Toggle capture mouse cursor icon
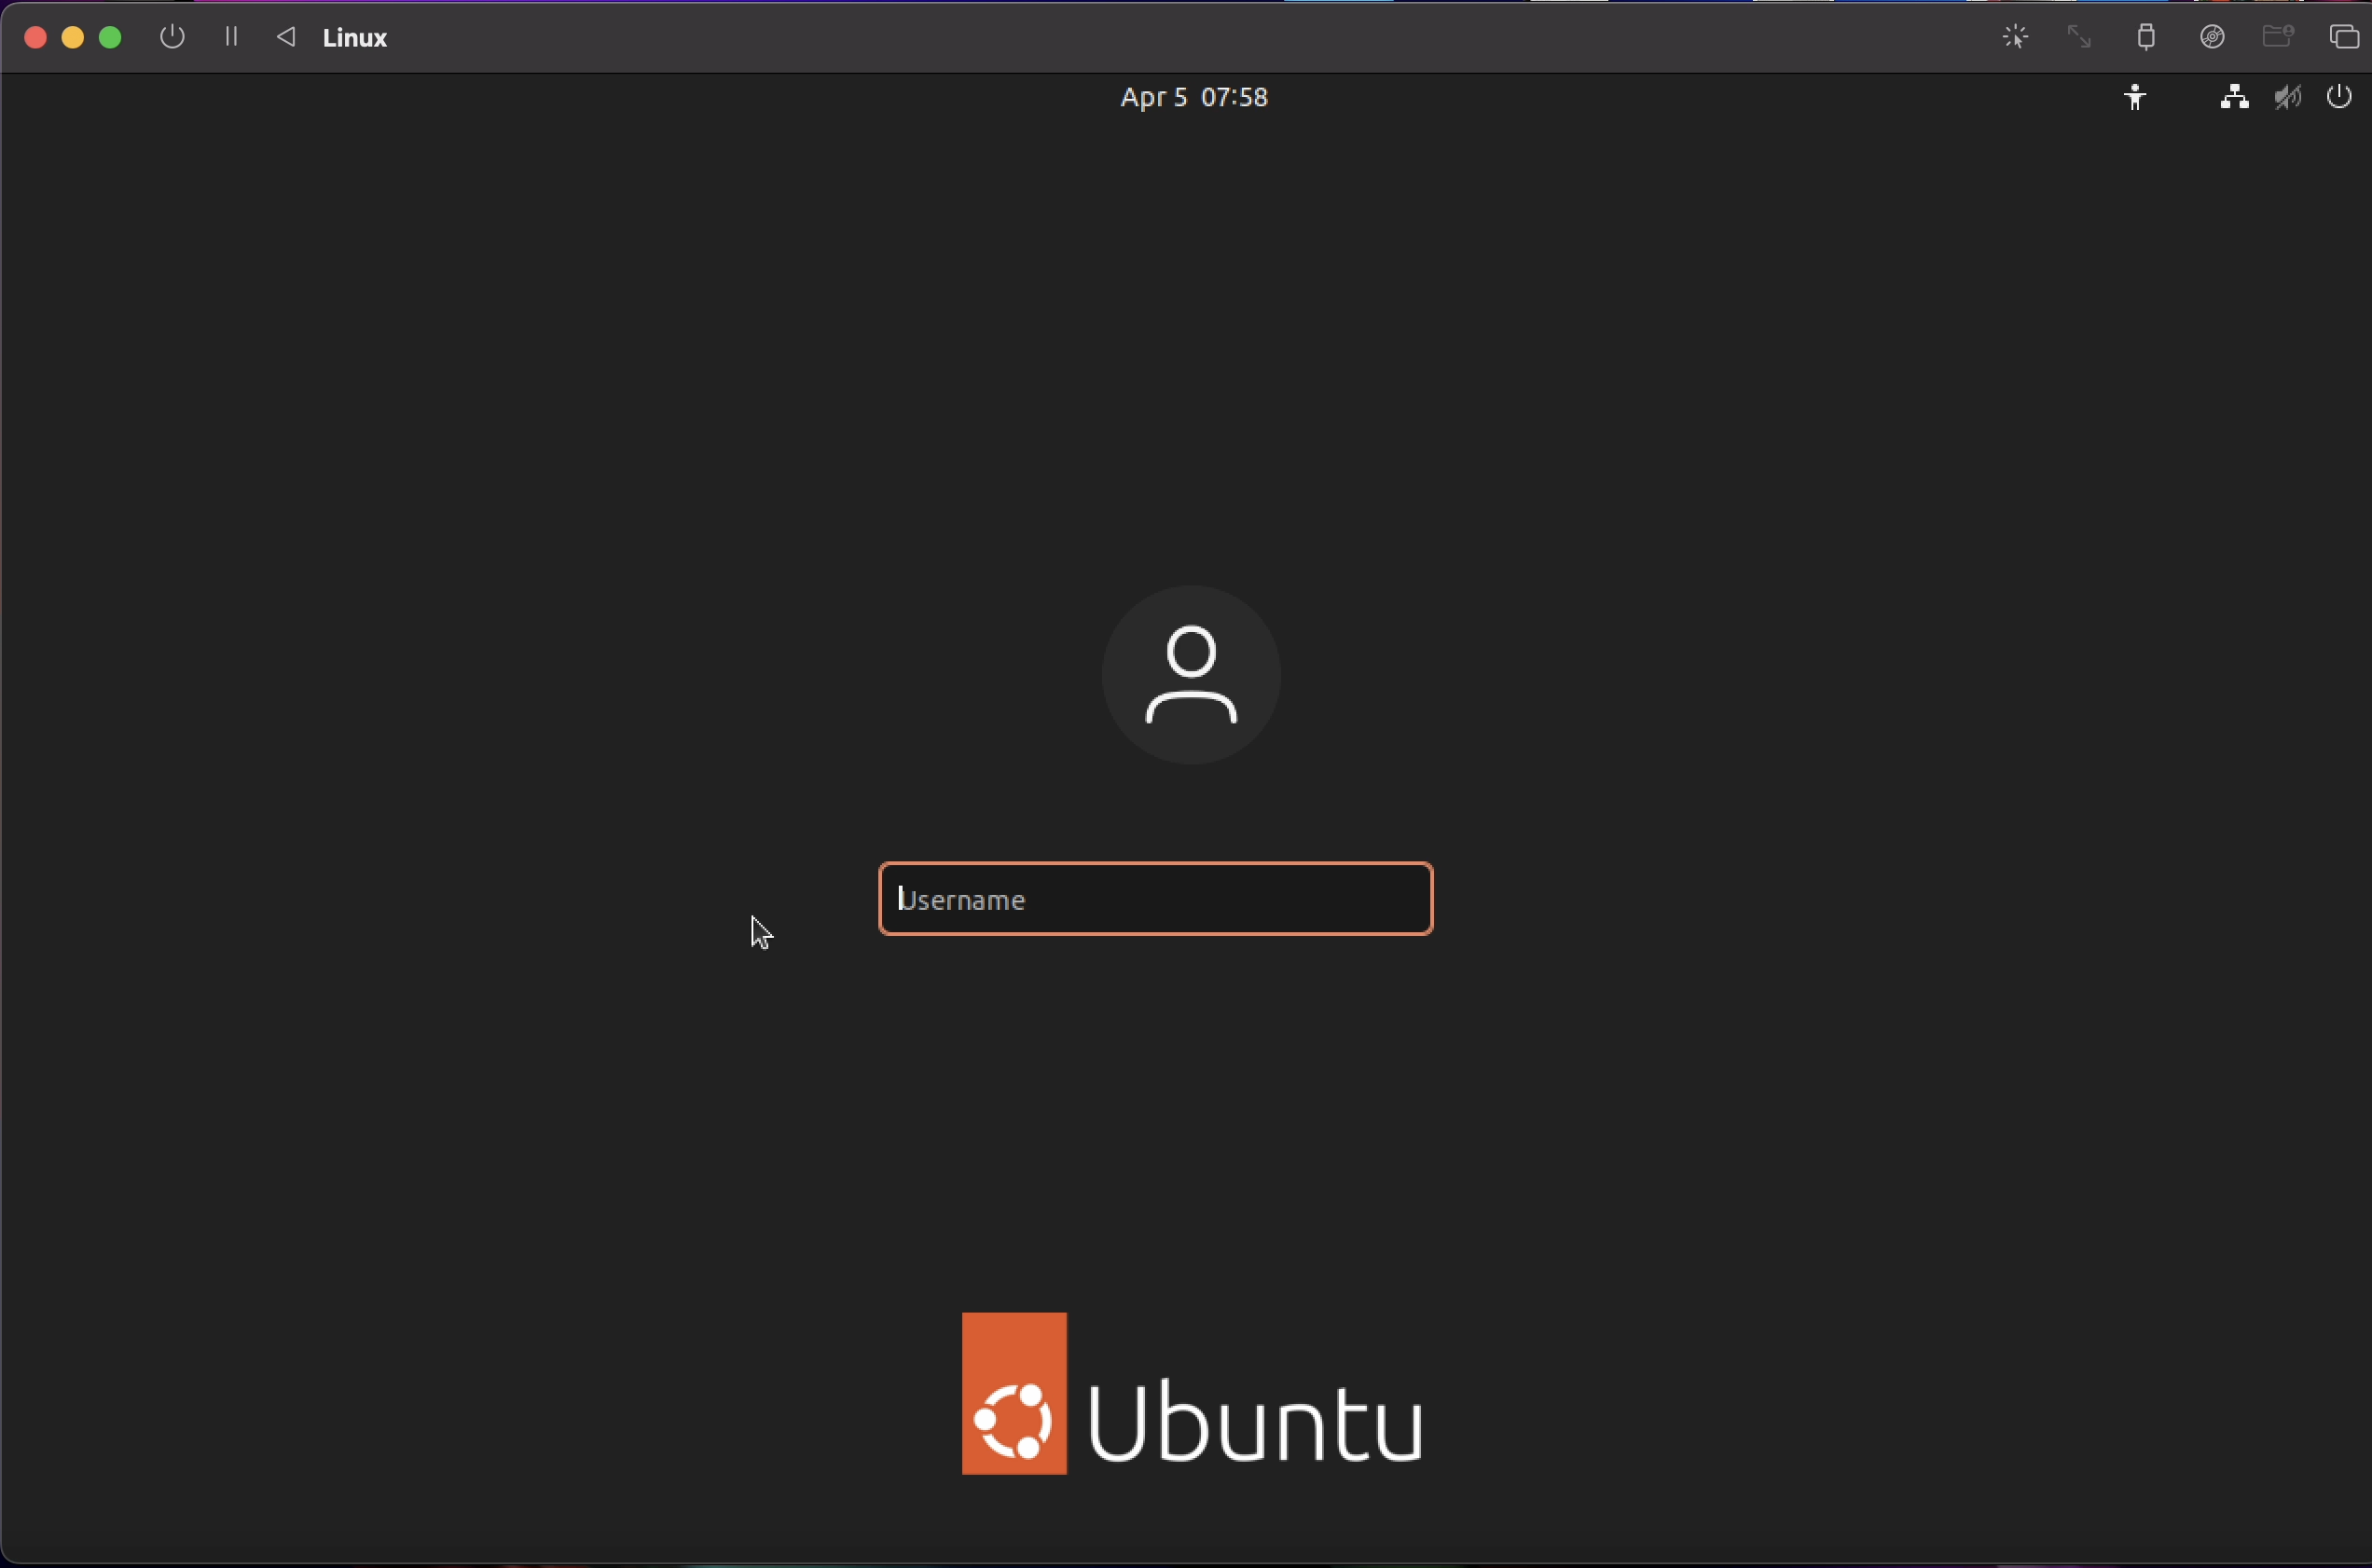The image size is (2372, 1568). click(x=2015, y=37)
